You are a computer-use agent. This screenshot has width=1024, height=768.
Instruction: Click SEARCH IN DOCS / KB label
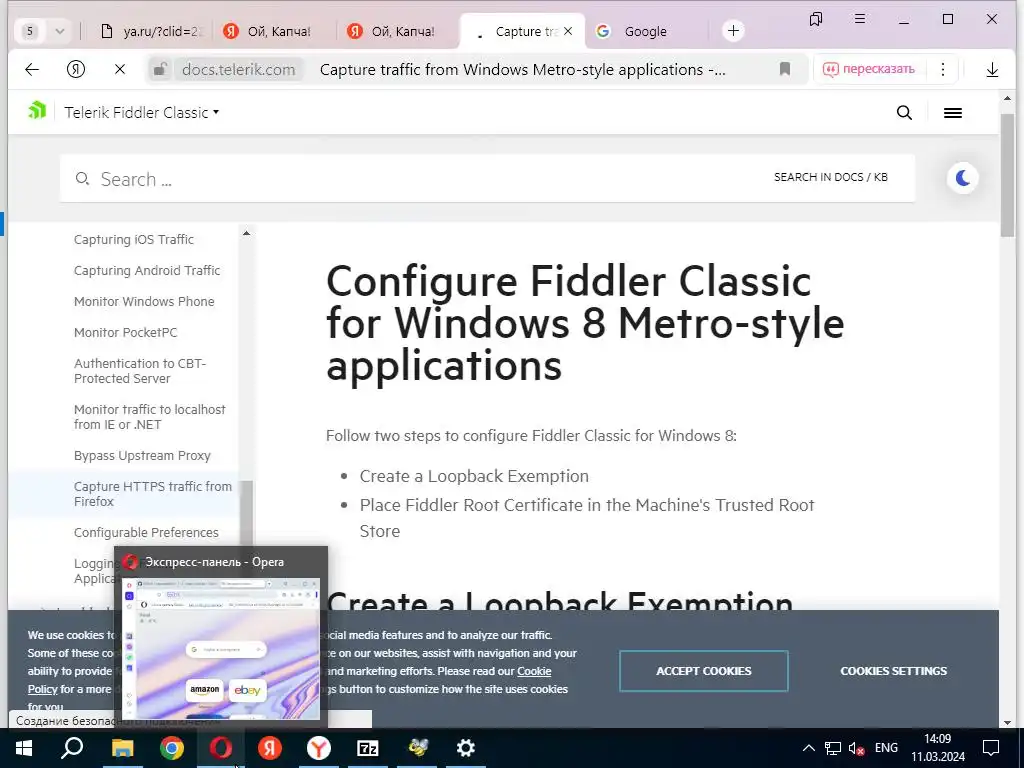point(831,178)
